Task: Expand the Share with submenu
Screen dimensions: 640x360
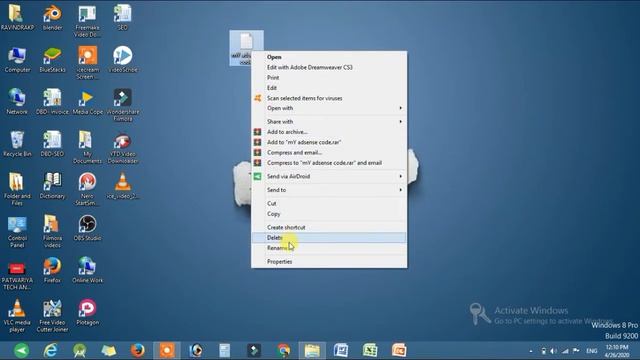Action: pyautogui.click(x=329, y=122)
